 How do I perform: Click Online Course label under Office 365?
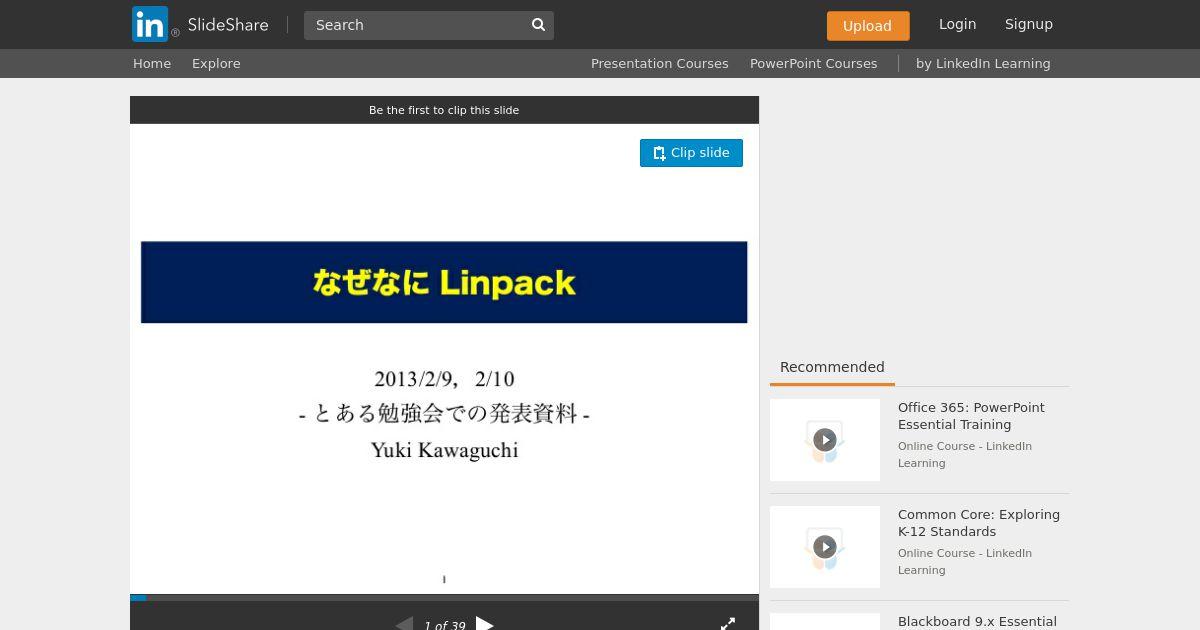(965, 455)
